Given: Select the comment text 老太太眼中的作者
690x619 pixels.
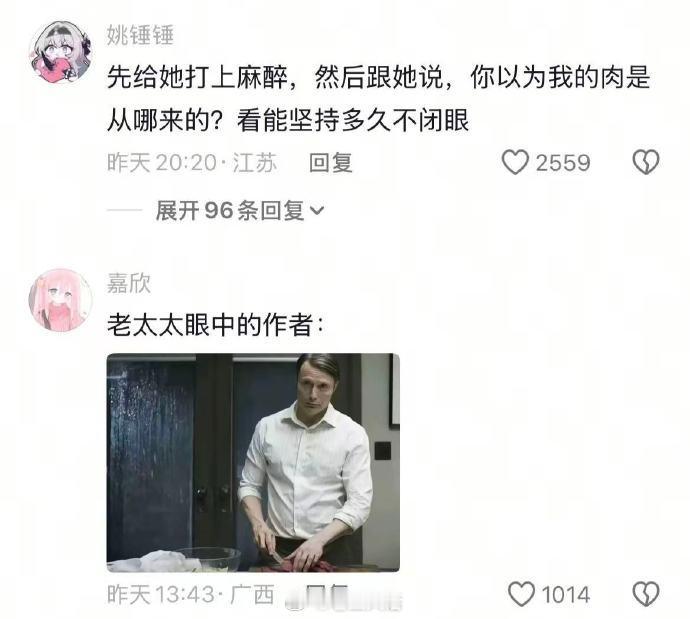Looking at the screenshot, I should pyautogui.click(x=216, y=325).
